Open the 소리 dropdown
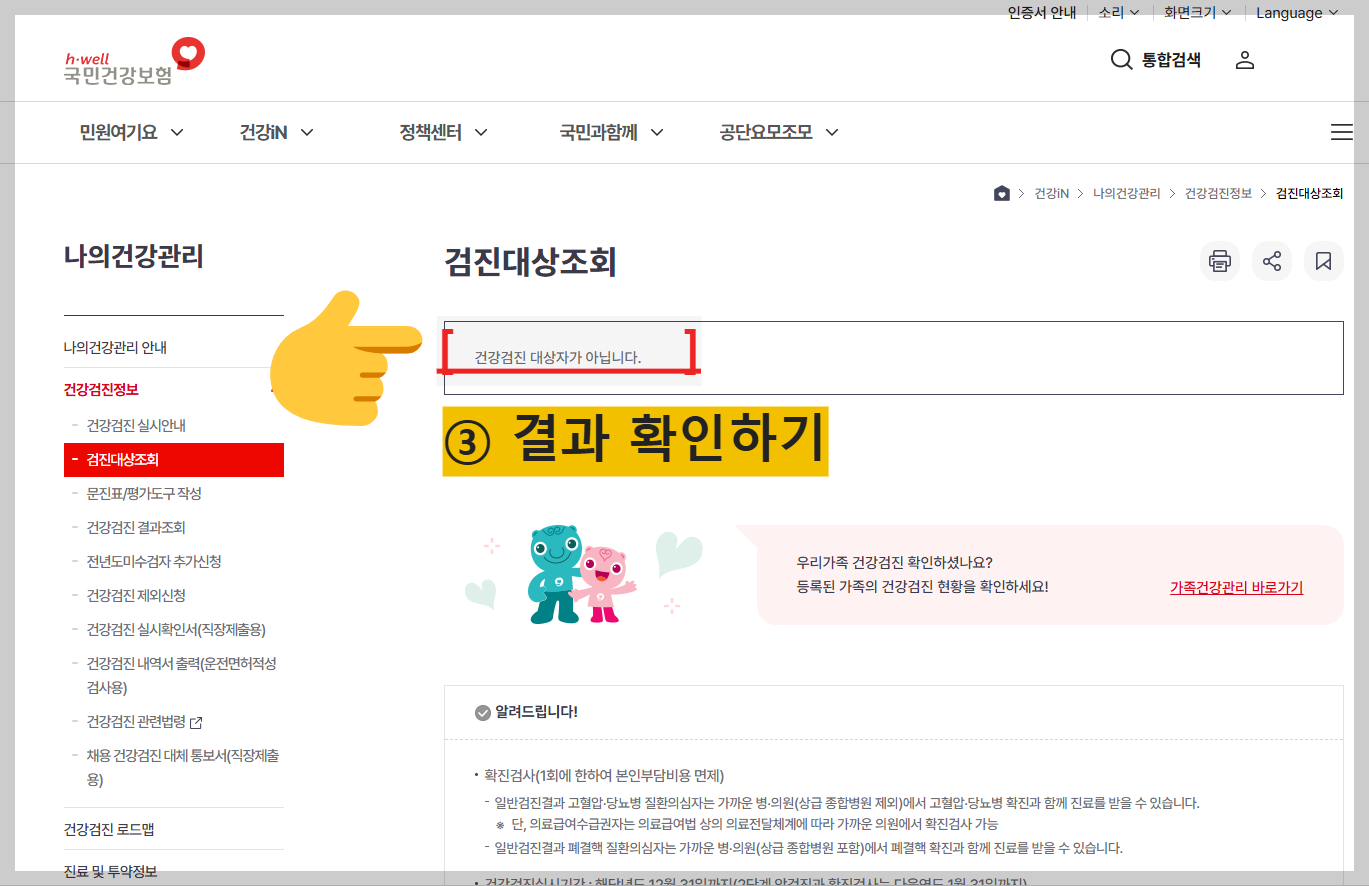This screenshot has width=1369, height=886. [x=1119, y=13]
